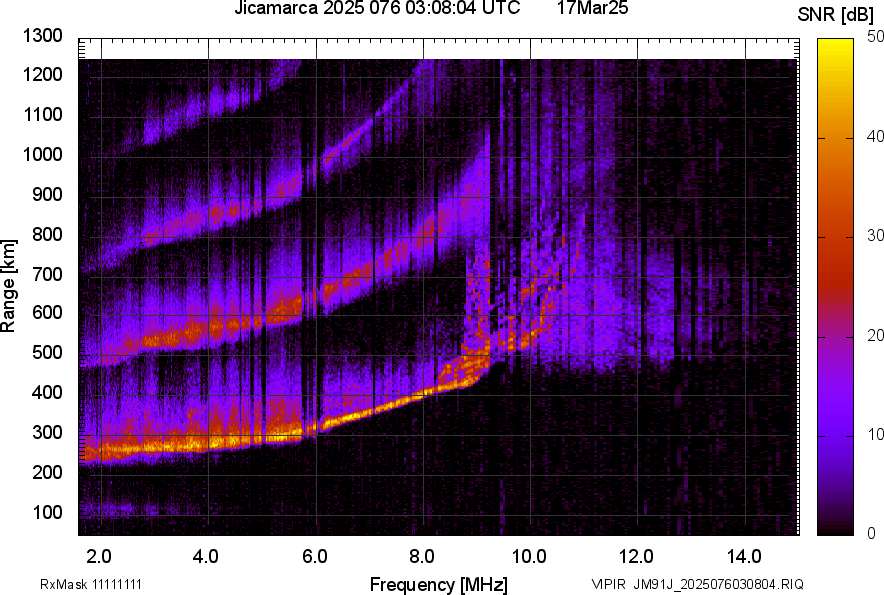Click the range tick label "1100"

pyautogui.click(x=42, y=114)
